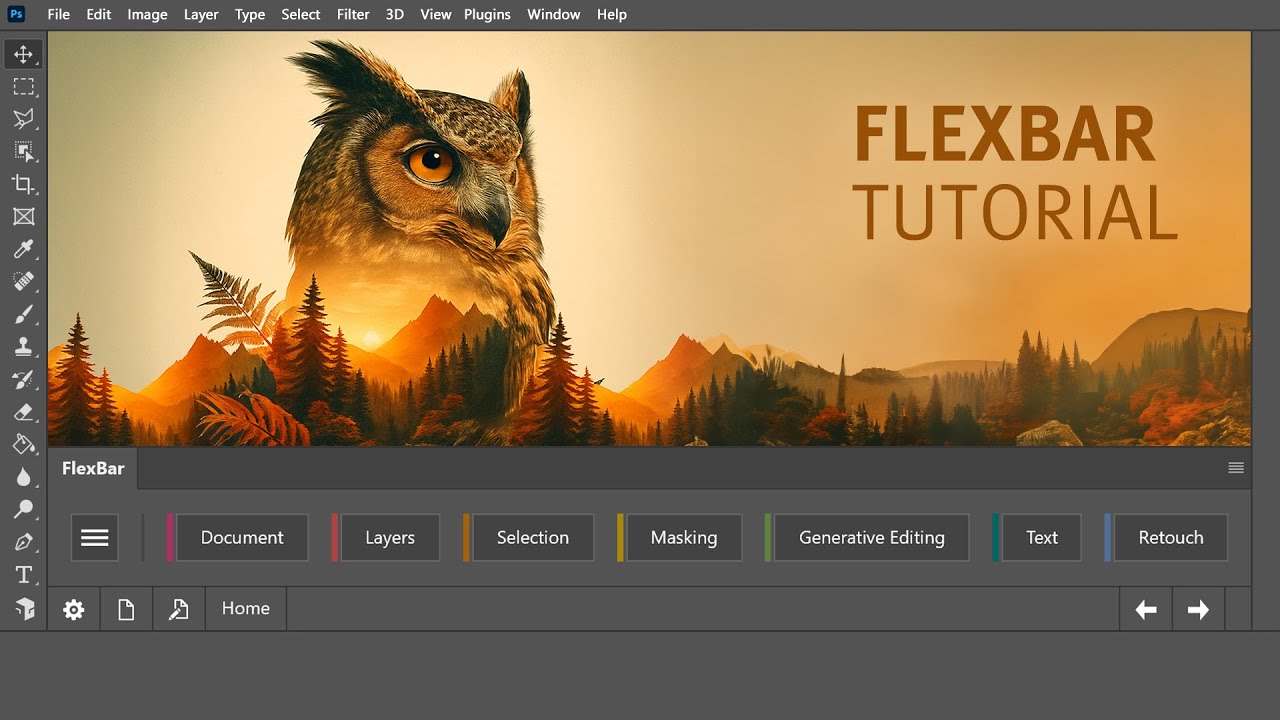Select the History Brush tool
The image size is (1280, 720).
click(23, 379)
